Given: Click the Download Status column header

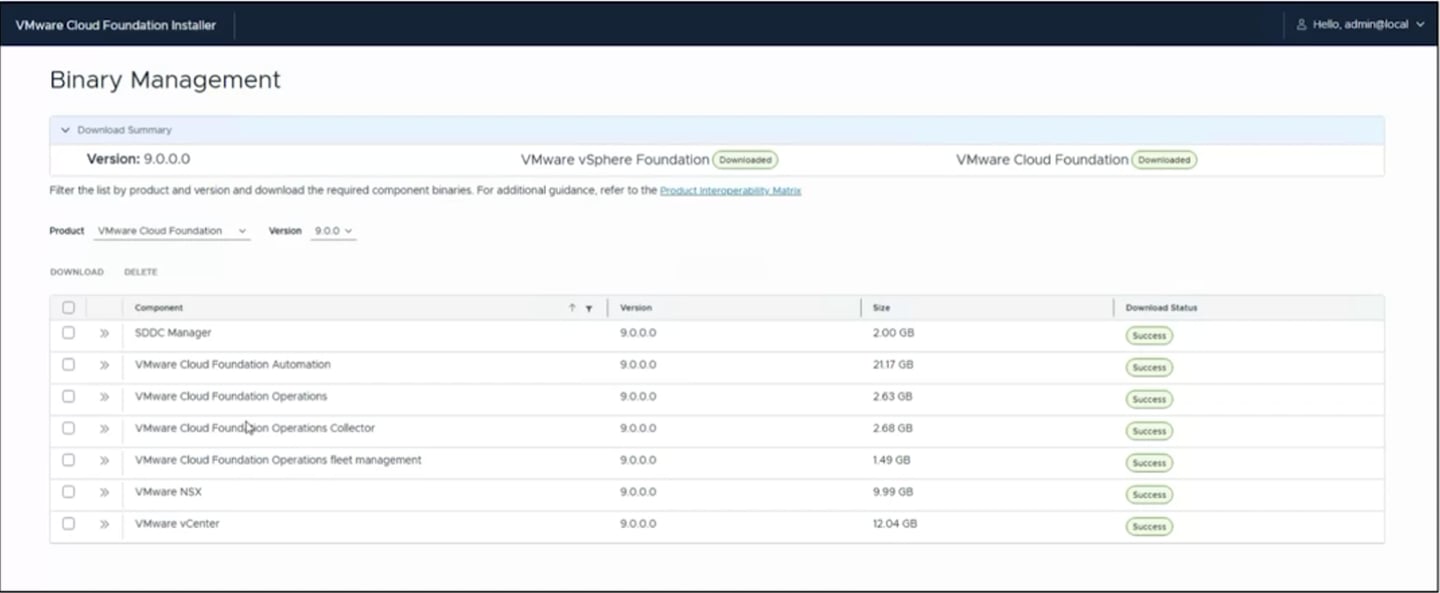Looking at the screenshot, I should pyautogui.click(x=1161, y=308).
